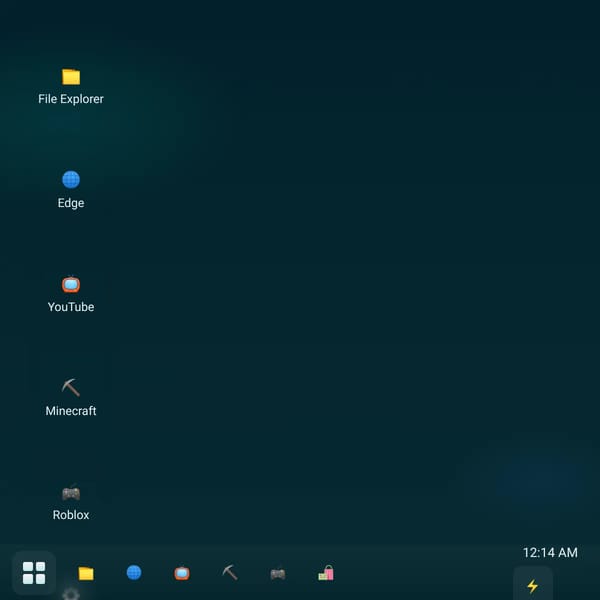
Task: Open the Roblox desktop shortcut
Action: tap(71, 502)
